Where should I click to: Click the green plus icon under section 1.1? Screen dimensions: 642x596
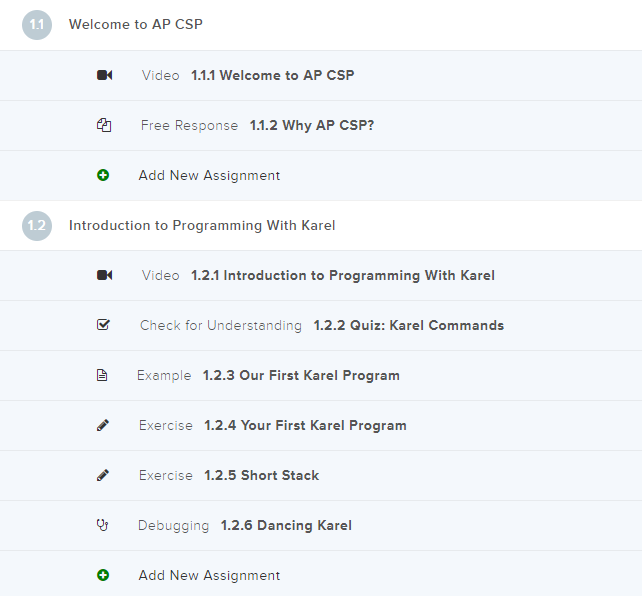103,175
